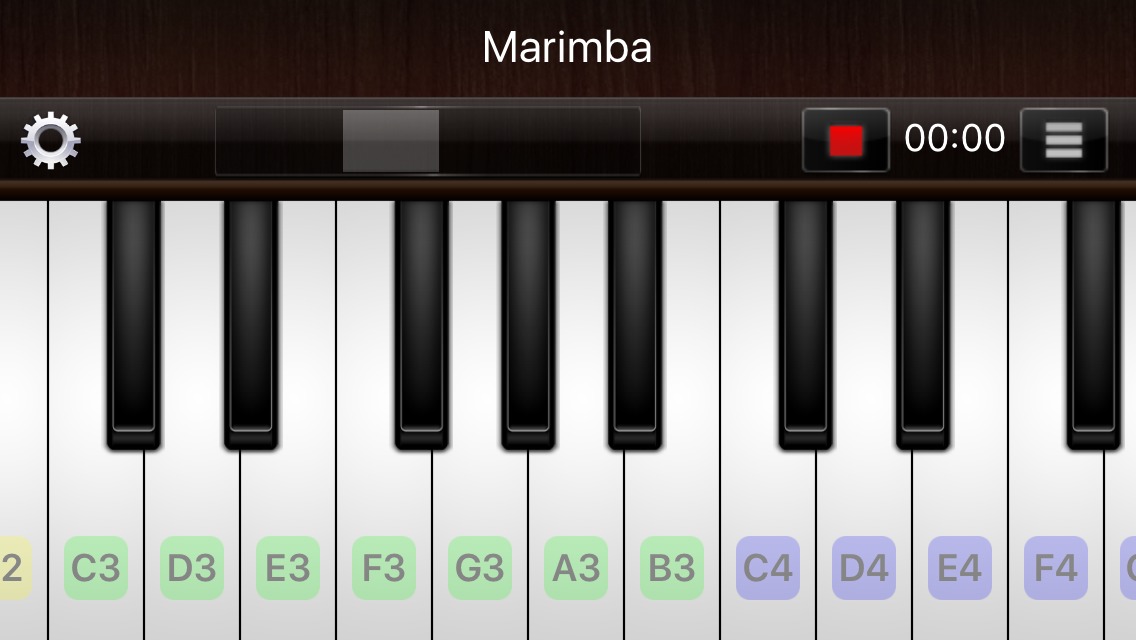Play the black key between F3 and G3
Screen dimensions: 1136x640
coord(422,325)
